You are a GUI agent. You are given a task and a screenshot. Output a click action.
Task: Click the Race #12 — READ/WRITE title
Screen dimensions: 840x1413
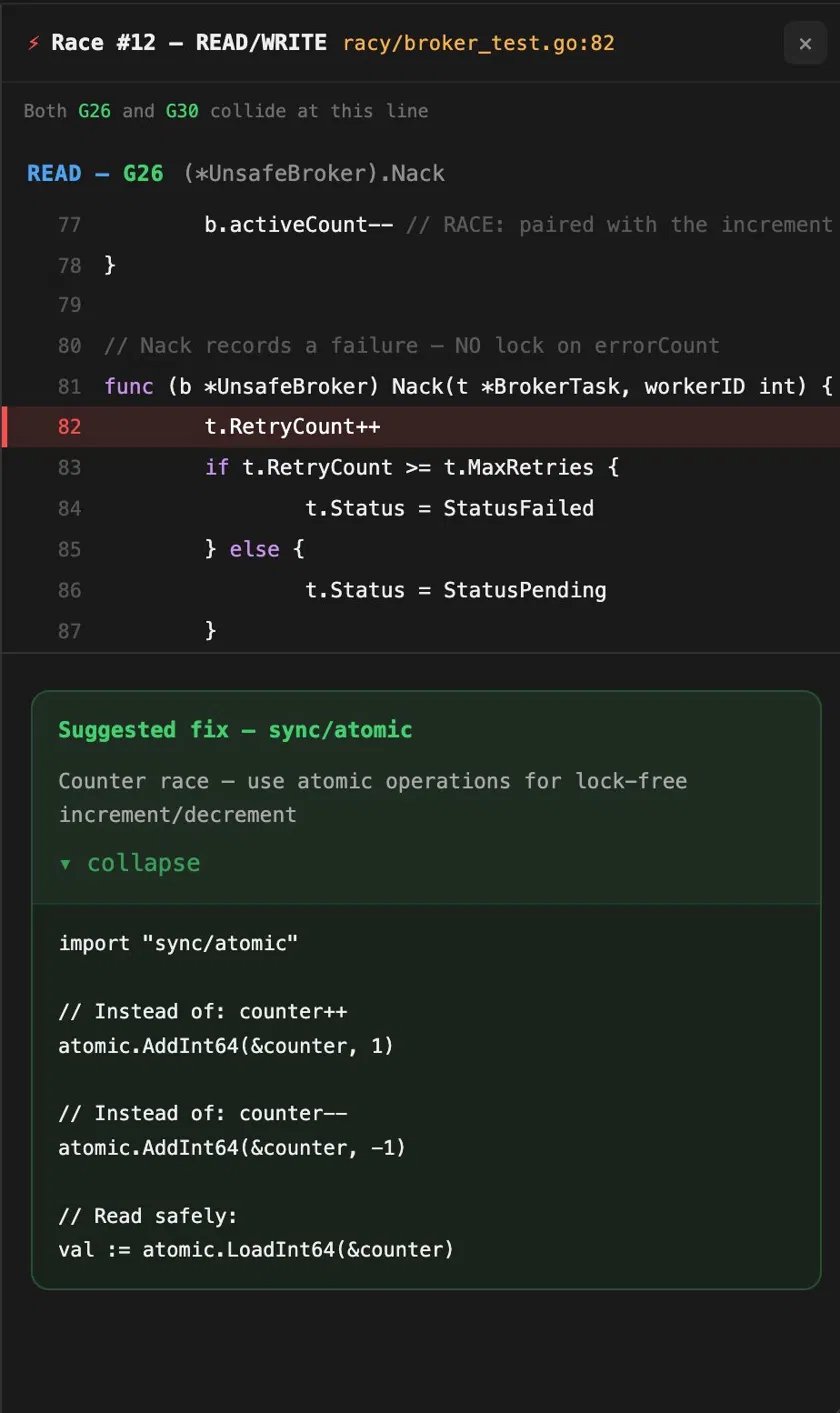pyautogui.click(x=189, y=43)
